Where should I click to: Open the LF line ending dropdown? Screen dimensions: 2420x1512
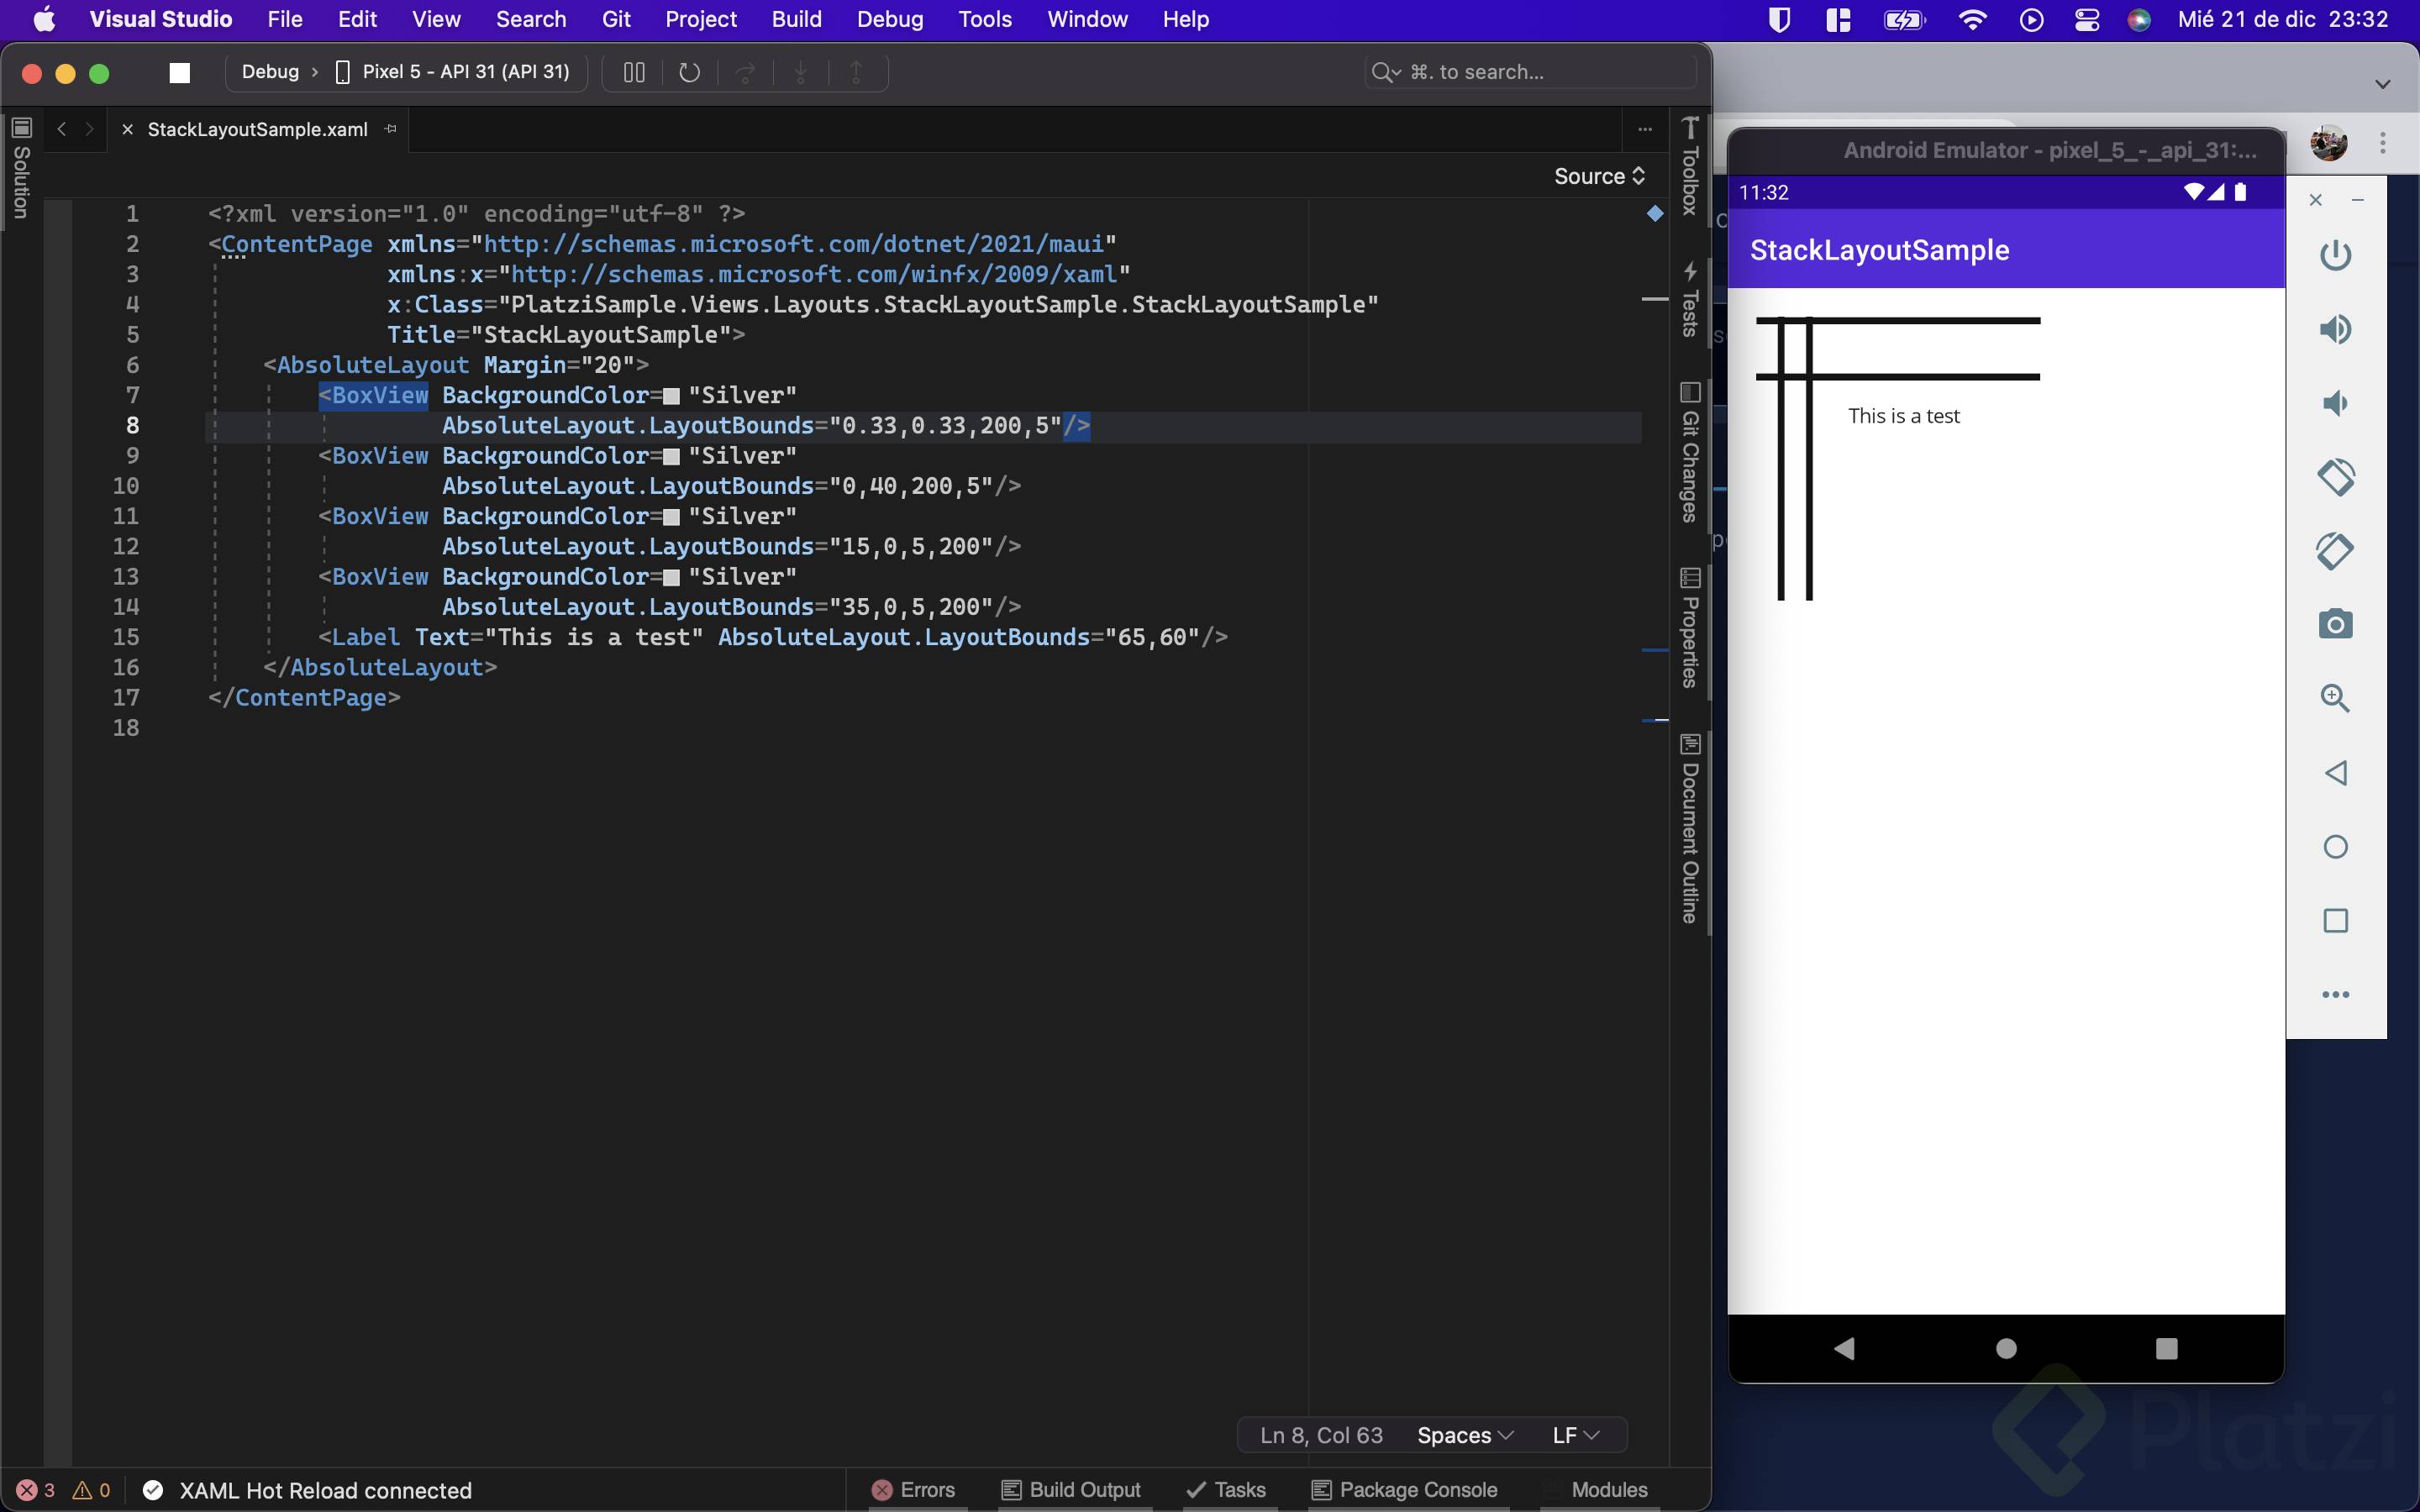(1575, 1435)
